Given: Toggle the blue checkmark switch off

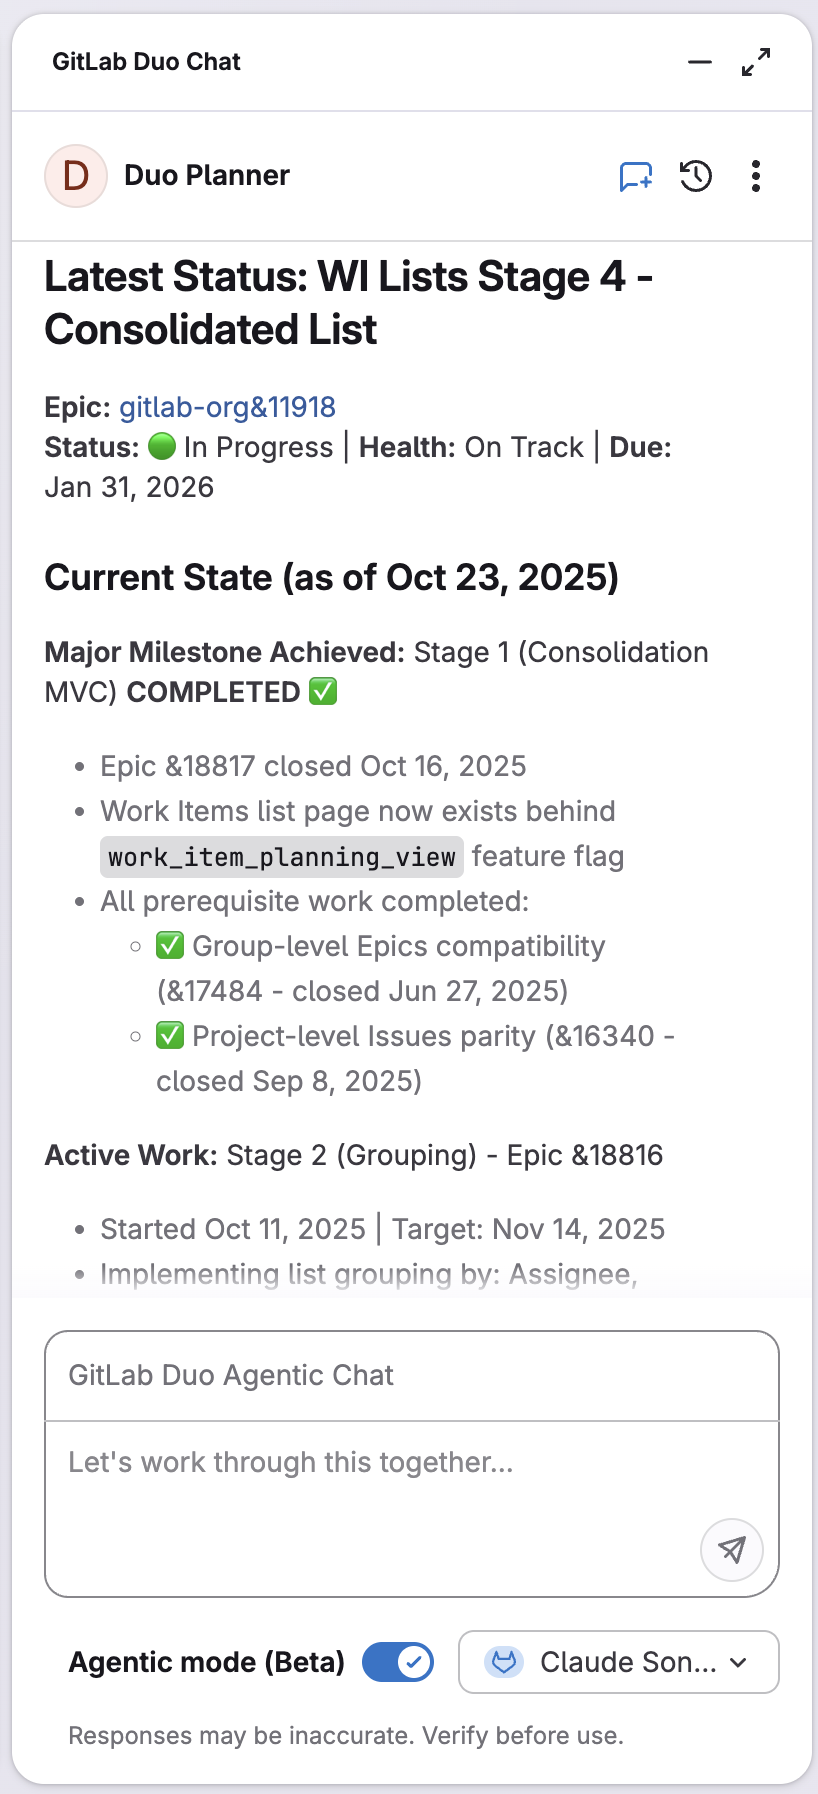Looking at the screenshot, I should (397, 1662).
